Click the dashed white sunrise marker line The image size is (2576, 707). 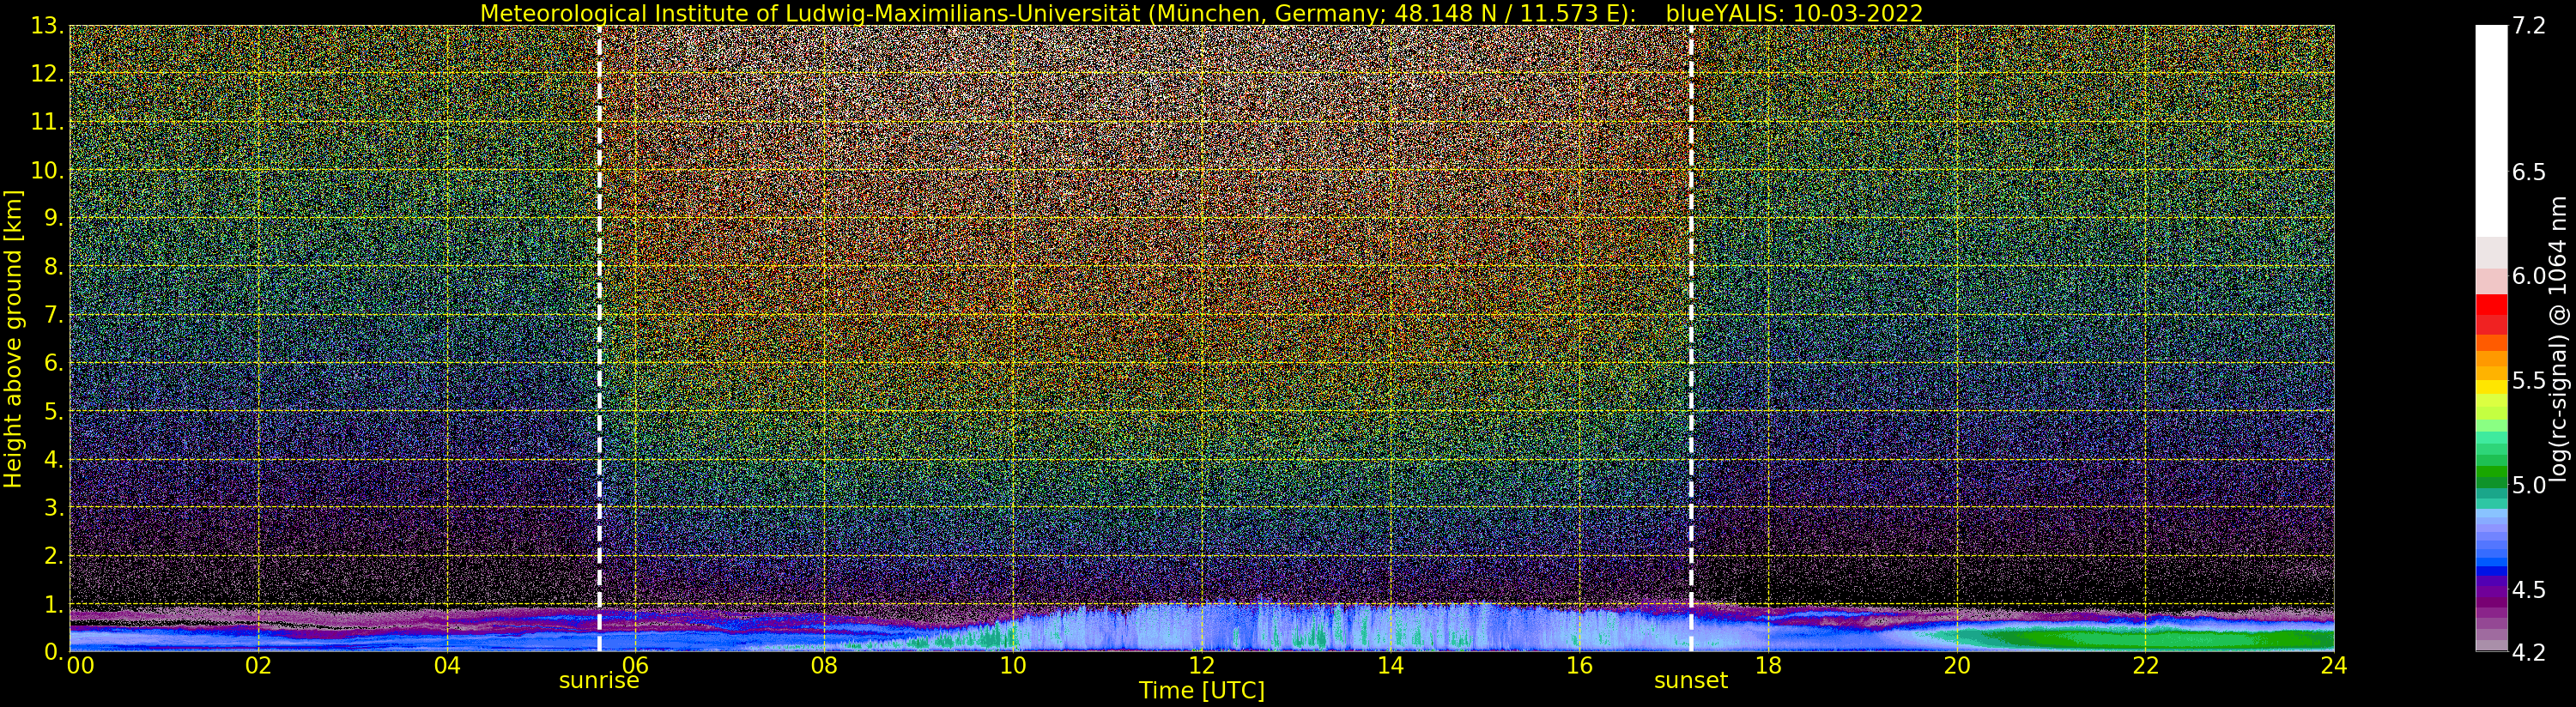click(599, 339)
